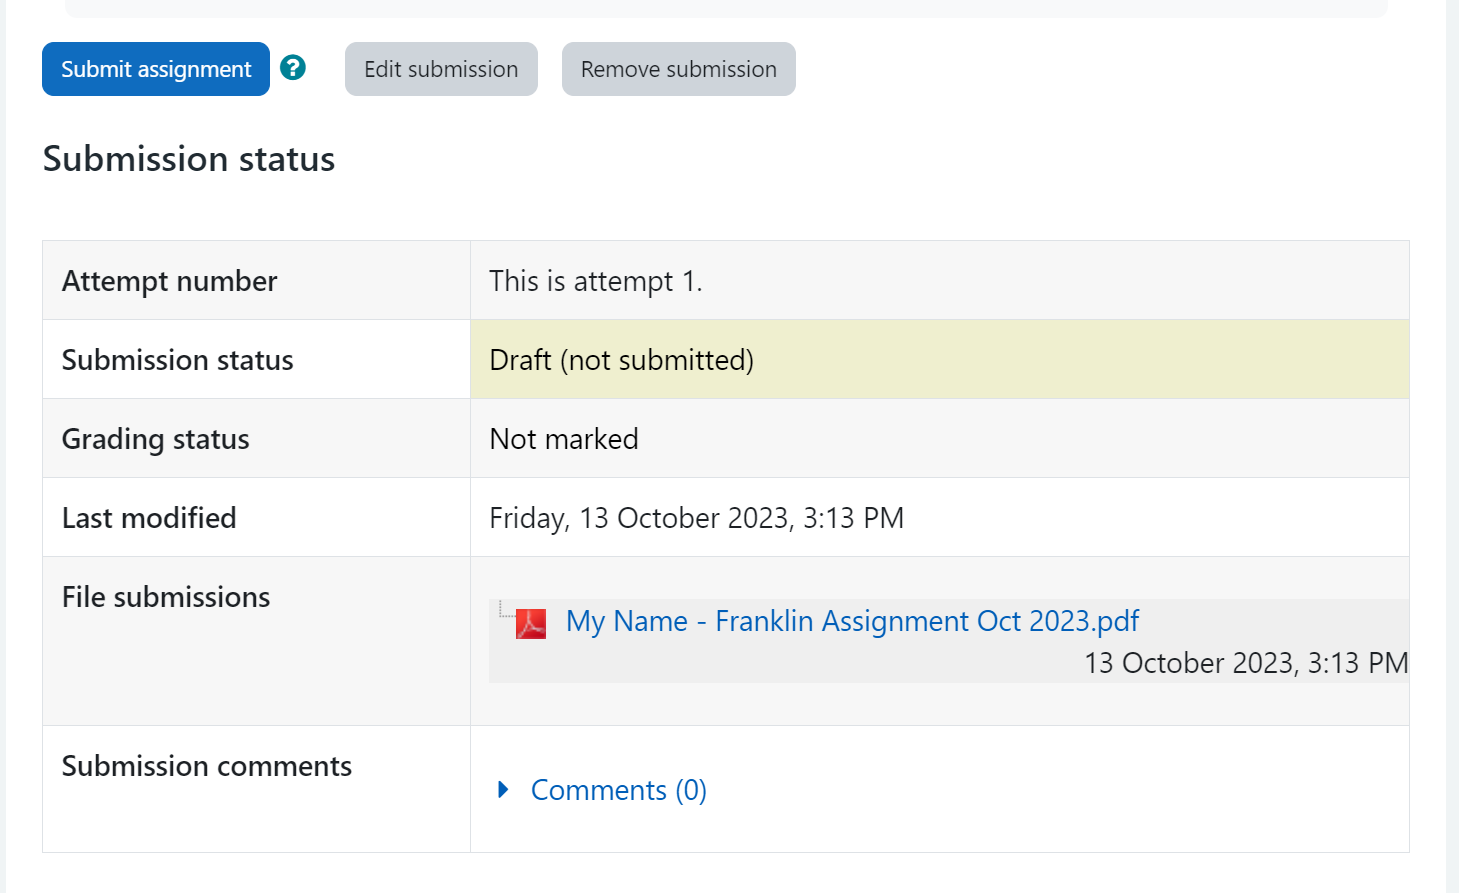
Task: Open the help icon beside Submit assignment
Action: tap(293, 68)
